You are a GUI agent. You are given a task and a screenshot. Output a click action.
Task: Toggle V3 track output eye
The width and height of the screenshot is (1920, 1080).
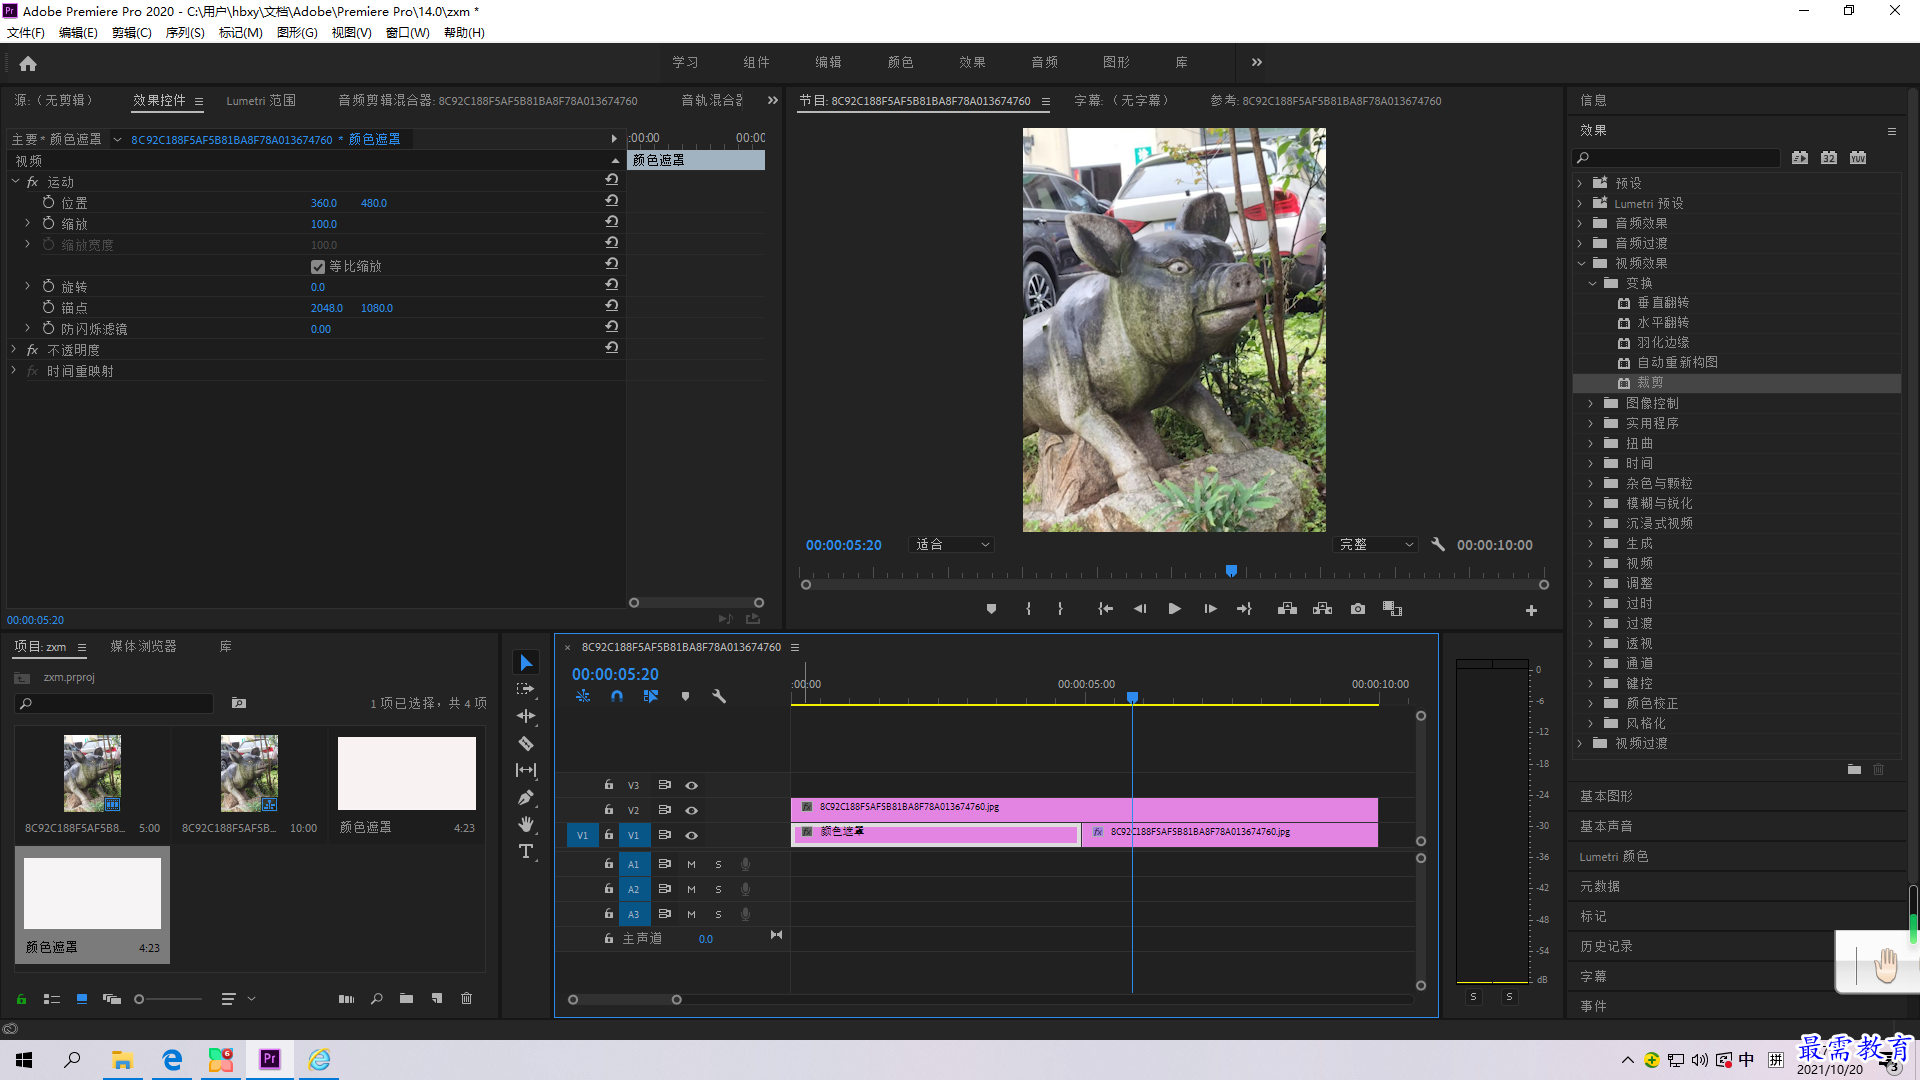click(x=691, y=785)
